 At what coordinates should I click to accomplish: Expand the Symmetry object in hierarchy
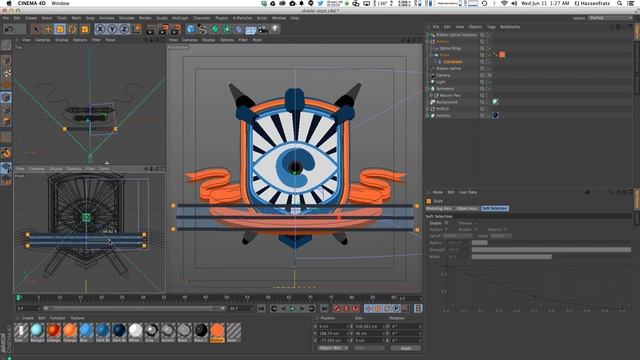coord(427,89)
